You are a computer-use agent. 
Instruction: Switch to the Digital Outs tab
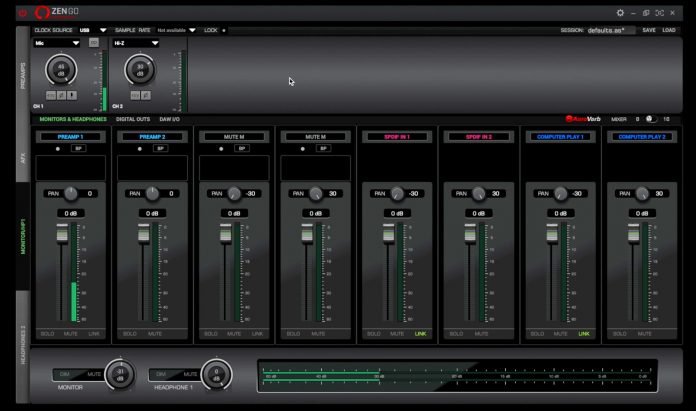pyautogui.click(x=133, y=119)
